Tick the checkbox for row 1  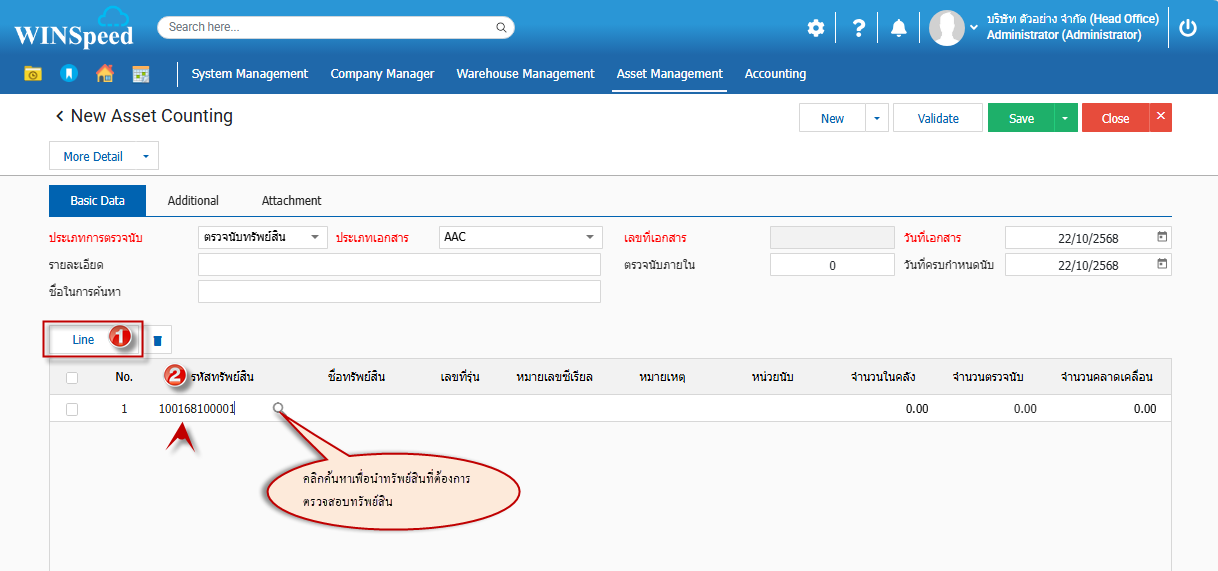click(72, 409)
